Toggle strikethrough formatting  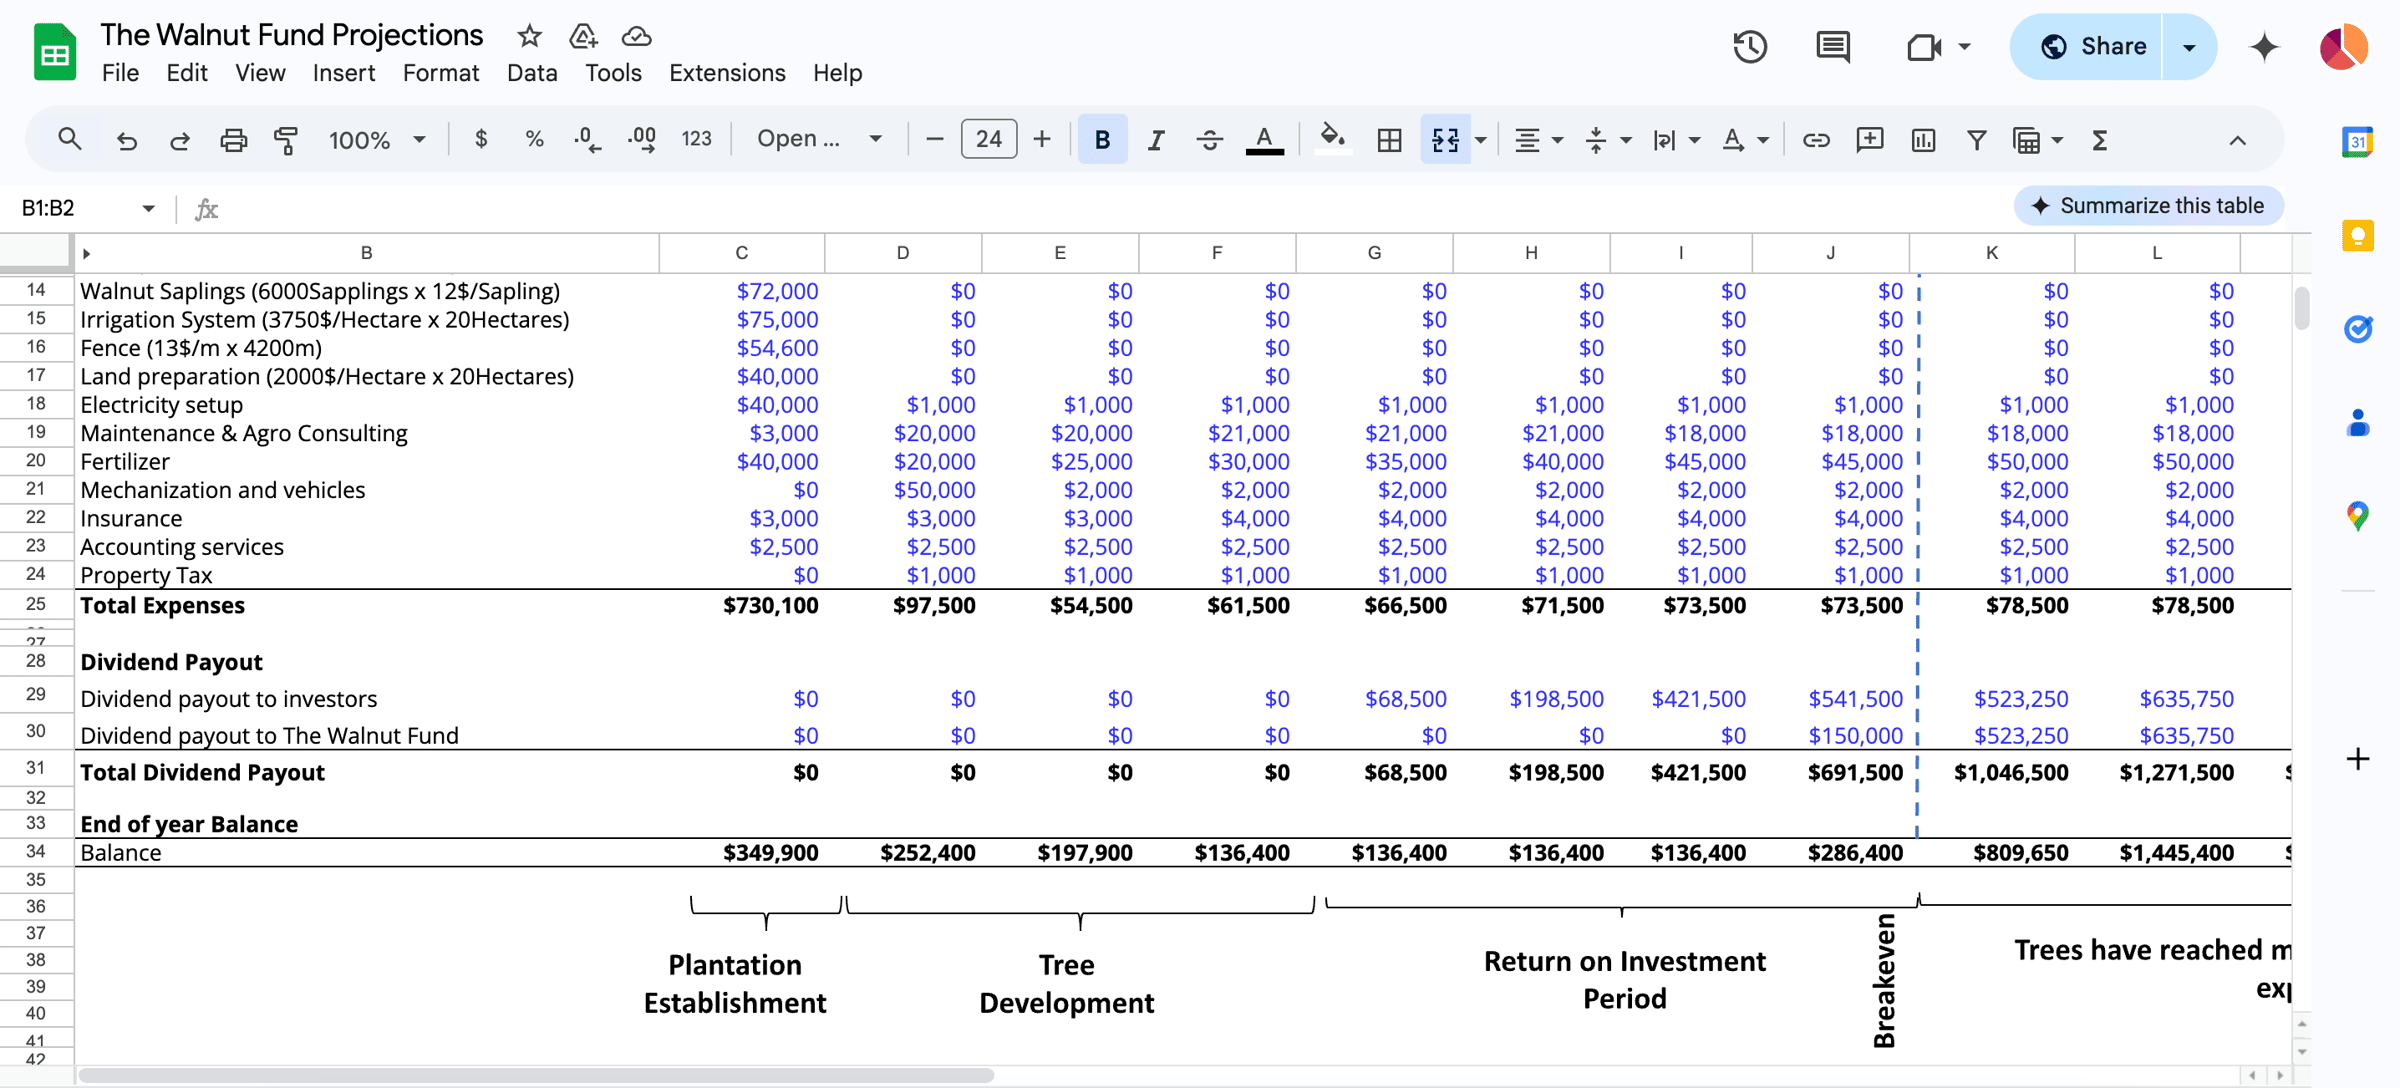click(1209, 139)
